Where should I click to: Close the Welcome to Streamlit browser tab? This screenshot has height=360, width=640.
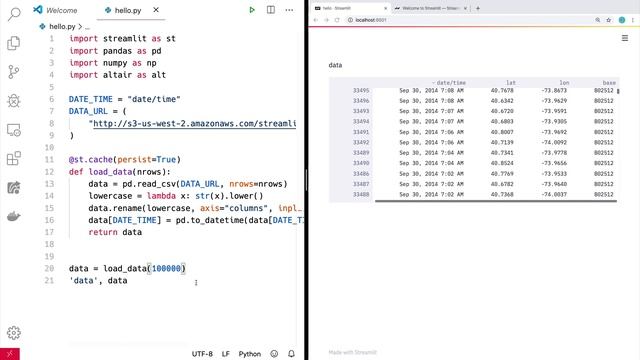pos(465,8)
